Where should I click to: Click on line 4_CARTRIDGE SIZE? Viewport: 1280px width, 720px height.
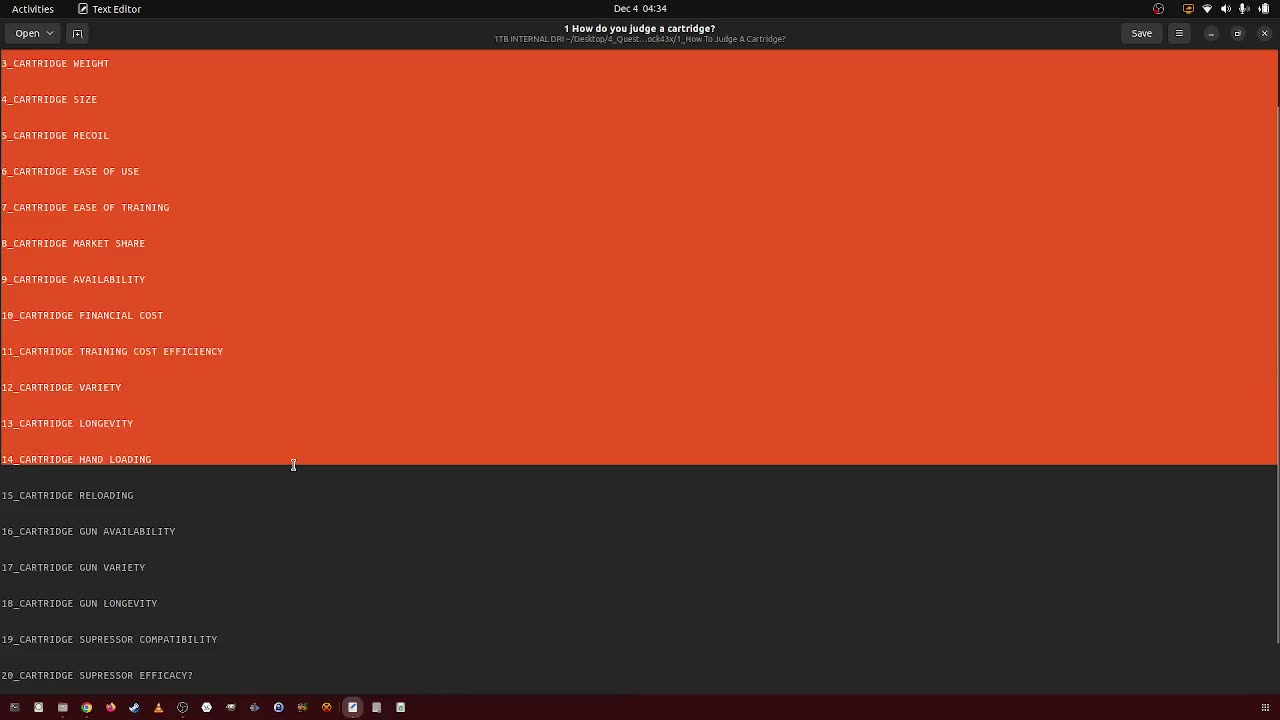point(49,99)
